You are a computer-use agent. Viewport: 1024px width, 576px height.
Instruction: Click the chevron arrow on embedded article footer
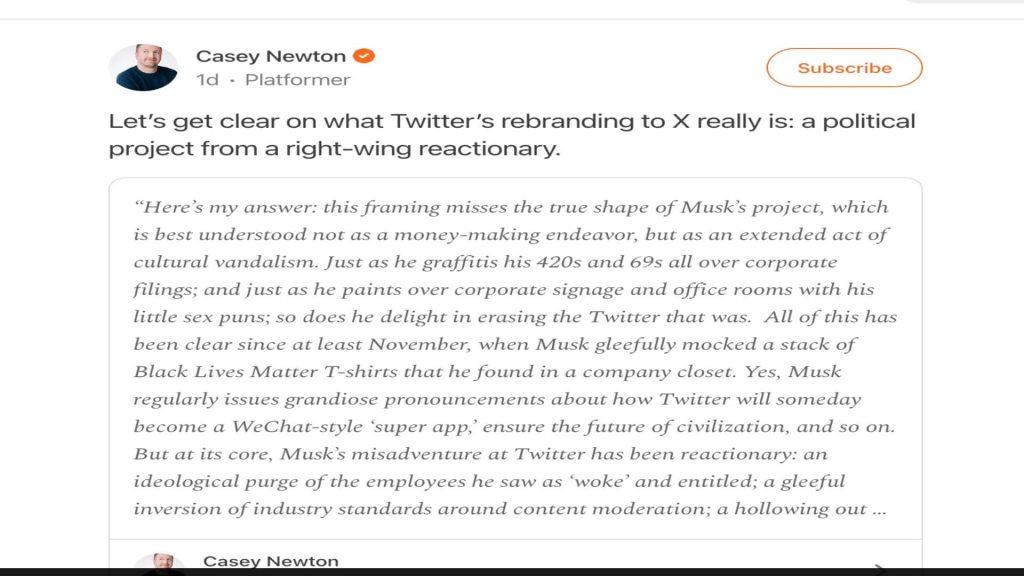coord(878,566)
